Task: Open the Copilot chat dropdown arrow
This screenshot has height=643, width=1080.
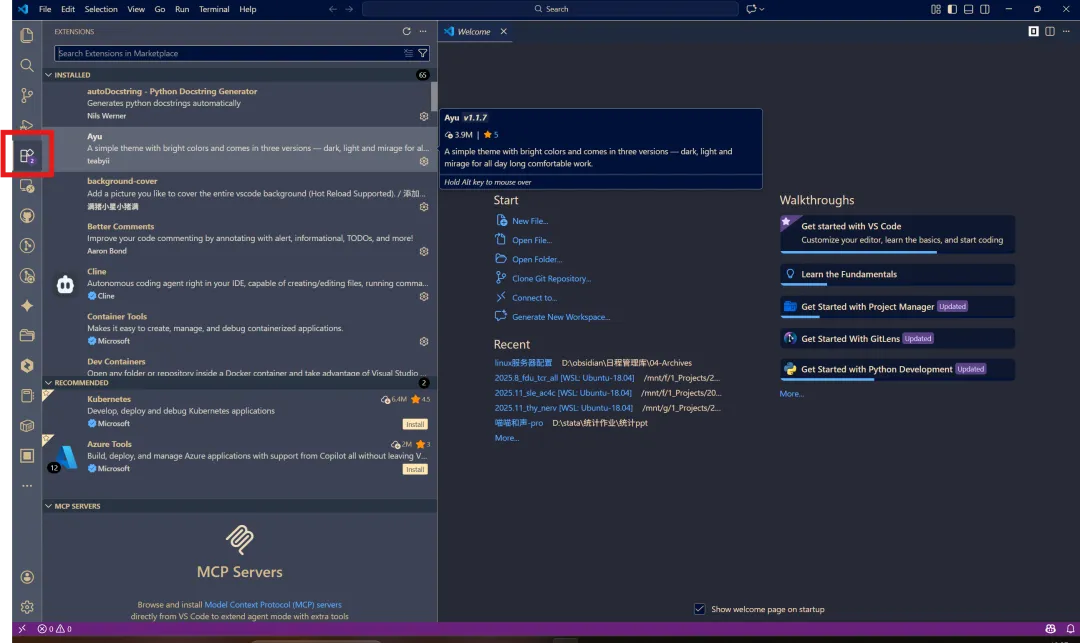Action: pos(762,9)
